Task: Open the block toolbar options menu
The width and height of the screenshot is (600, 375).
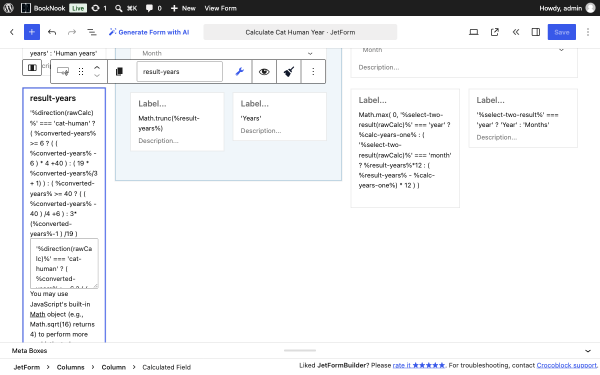Action: pos(313,72)
